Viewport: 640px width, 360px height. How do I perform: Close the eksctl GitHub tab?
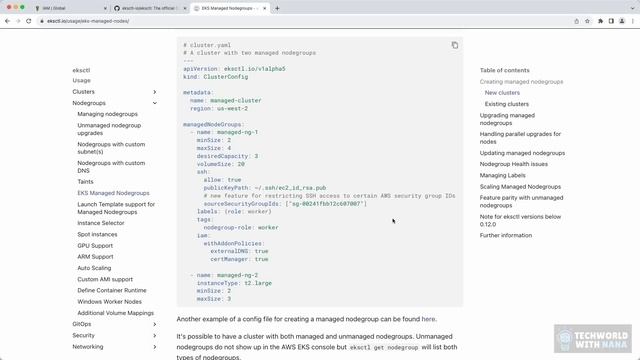[185, 8]
